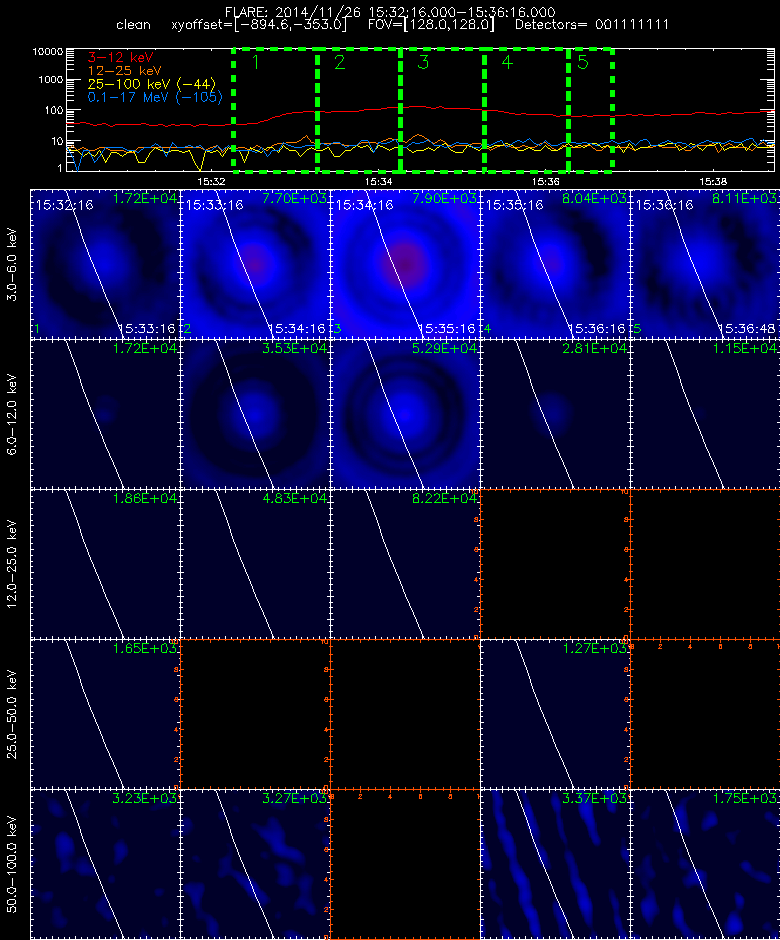Viewport: 780px width, 940px height.
Task: Click the Detectors= 001111111 text
Action: pos(592,25)
